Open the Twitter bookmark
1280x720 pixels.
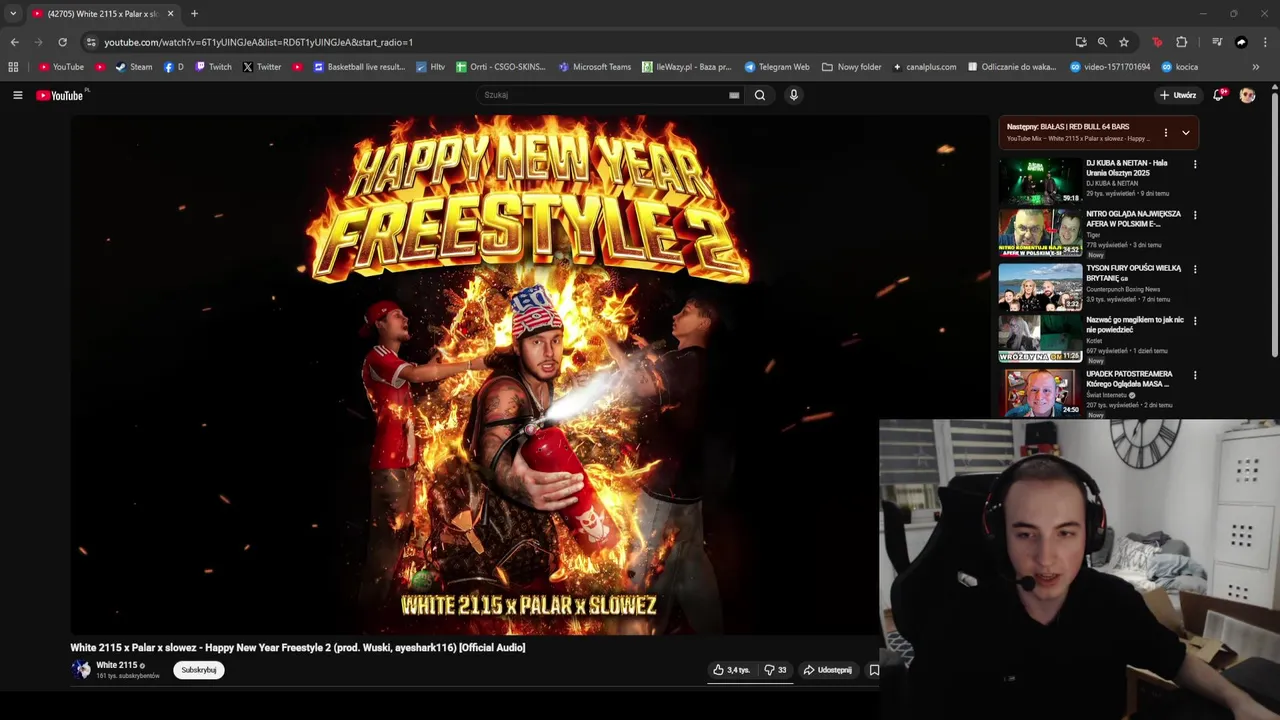click(262, 67)
